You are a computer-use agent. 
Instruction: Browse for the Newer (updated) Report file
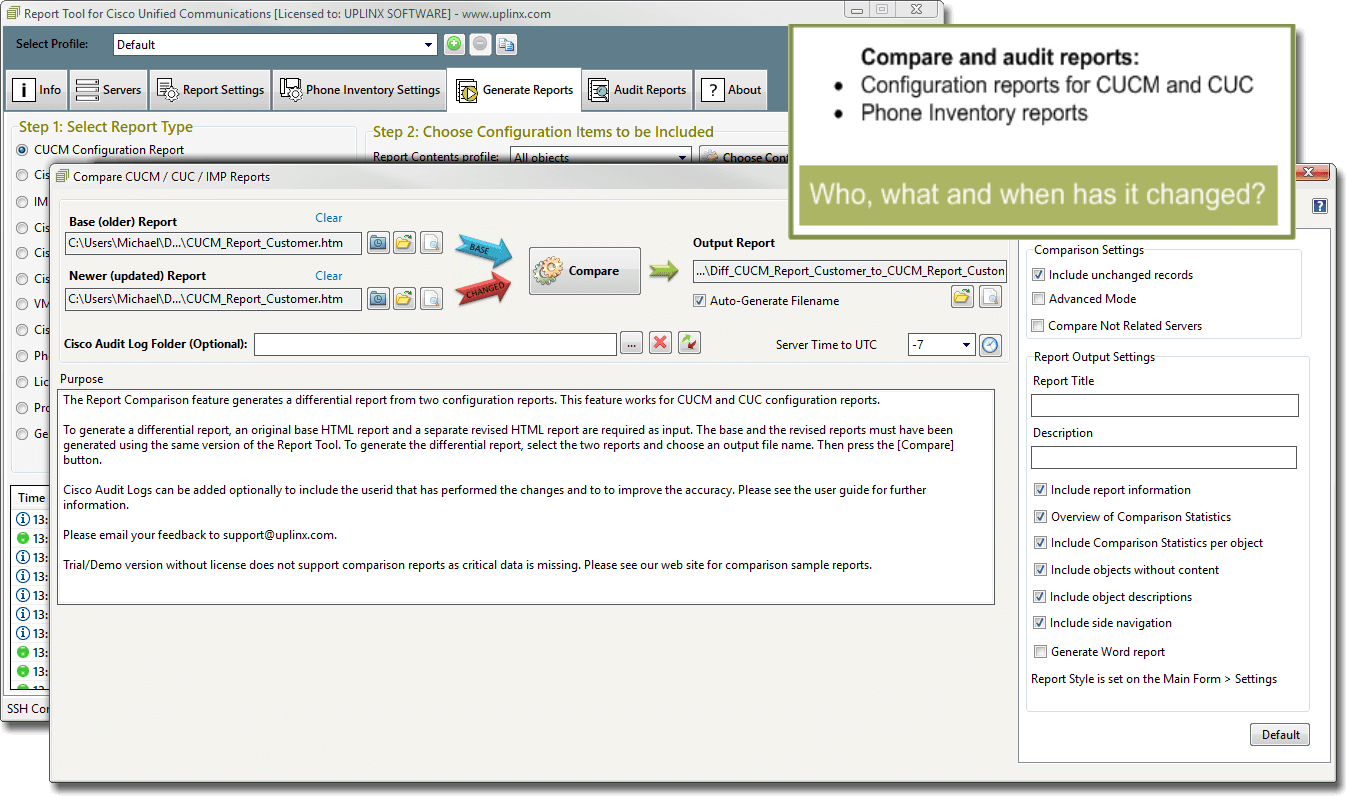pos(404,298)
